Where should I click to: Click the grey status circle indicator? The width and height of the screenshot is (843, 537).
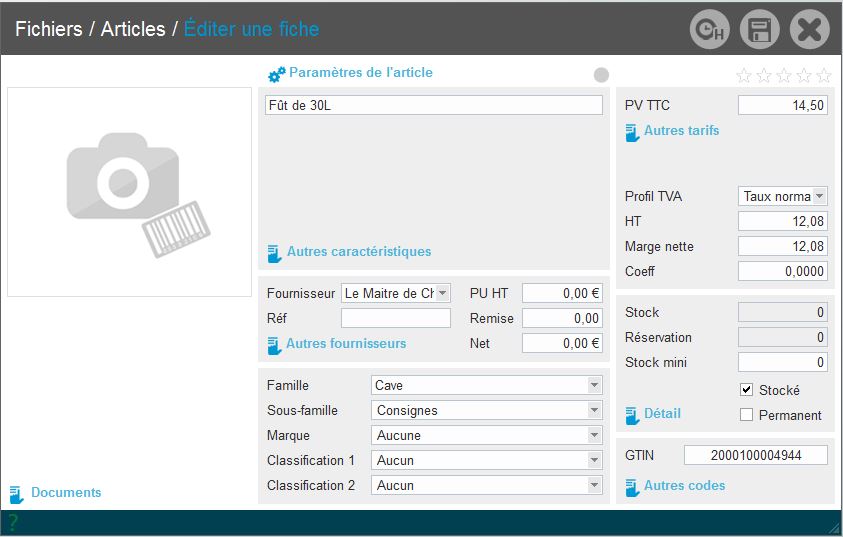click(x=601, y=75)
